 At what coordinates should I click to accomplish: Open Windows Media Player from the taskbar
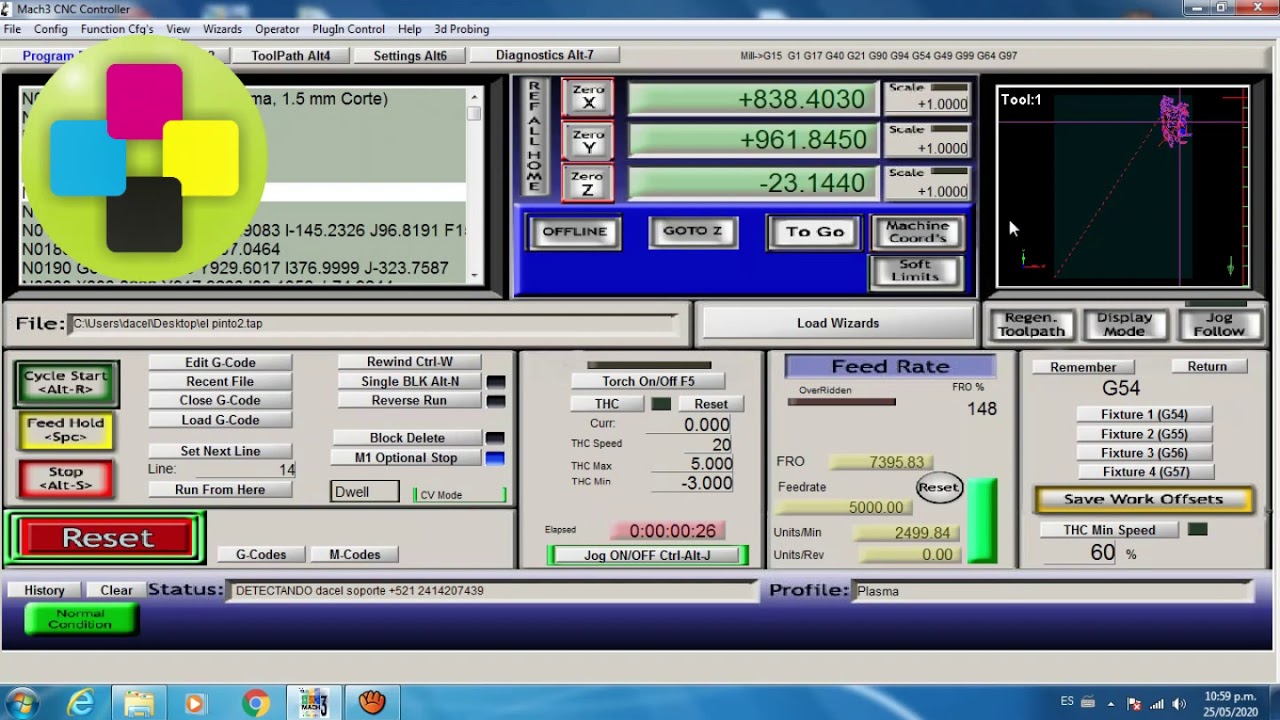point(195,703)
